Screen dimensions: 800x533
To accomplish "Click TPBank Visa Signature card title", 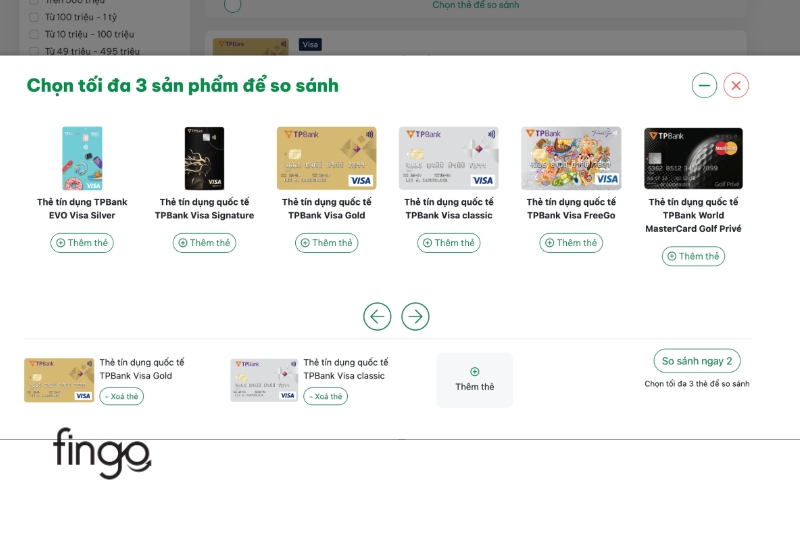I will tap(204, 209).
